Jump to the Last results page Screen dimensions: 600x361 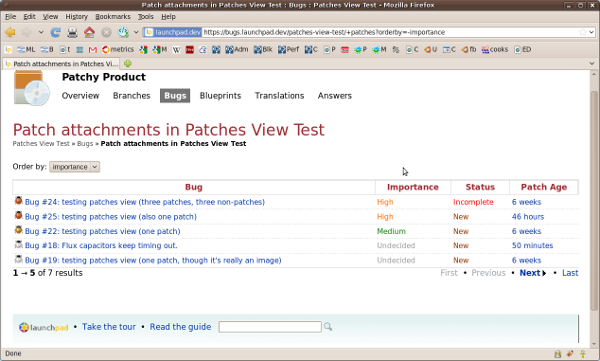point(570,273)
